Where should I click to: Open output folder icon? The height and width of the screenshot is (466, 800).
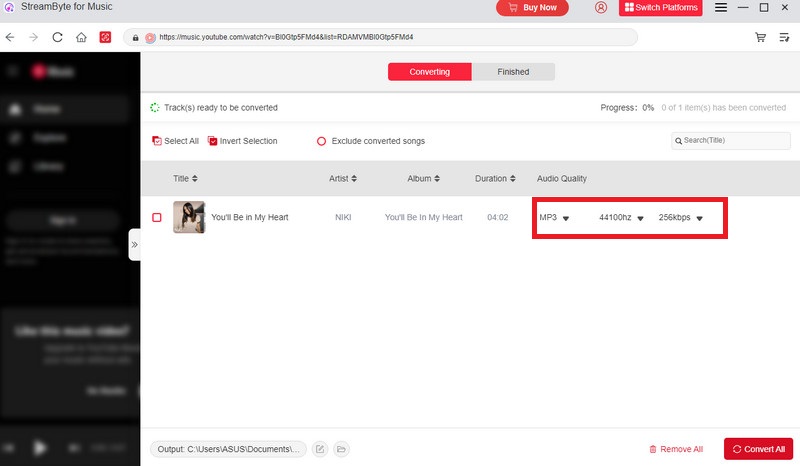click(x=340, y=449)
